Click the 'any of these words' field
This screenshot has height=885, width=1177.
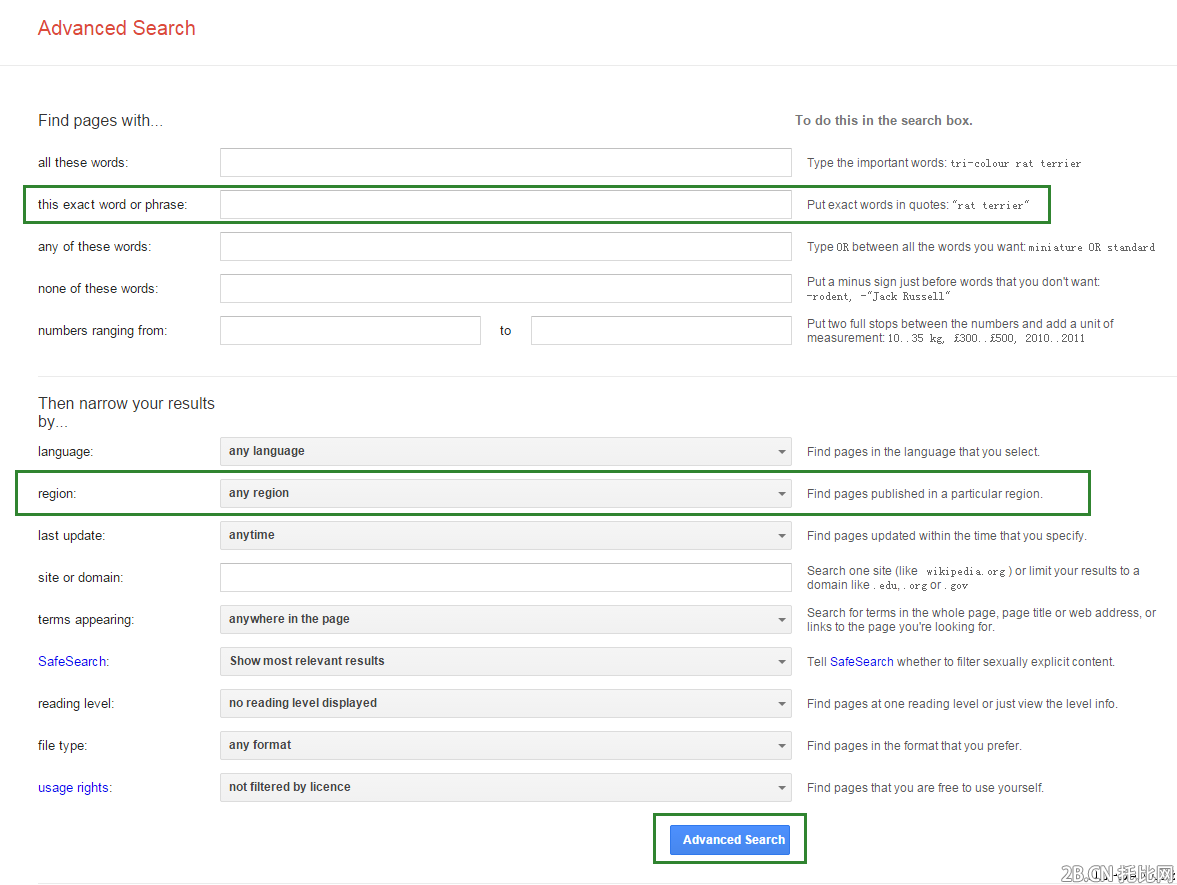[x=505, y=247]
